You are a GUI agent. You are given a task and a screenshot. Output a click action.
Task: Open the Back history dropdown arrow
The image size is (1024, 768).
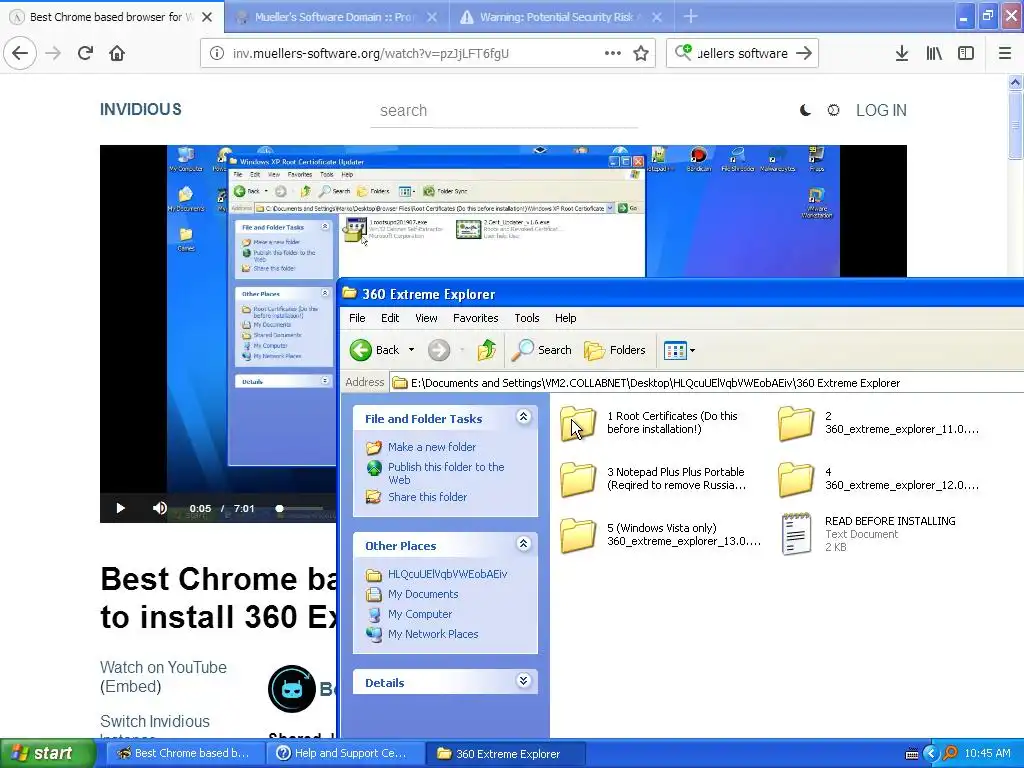(411, 350)
